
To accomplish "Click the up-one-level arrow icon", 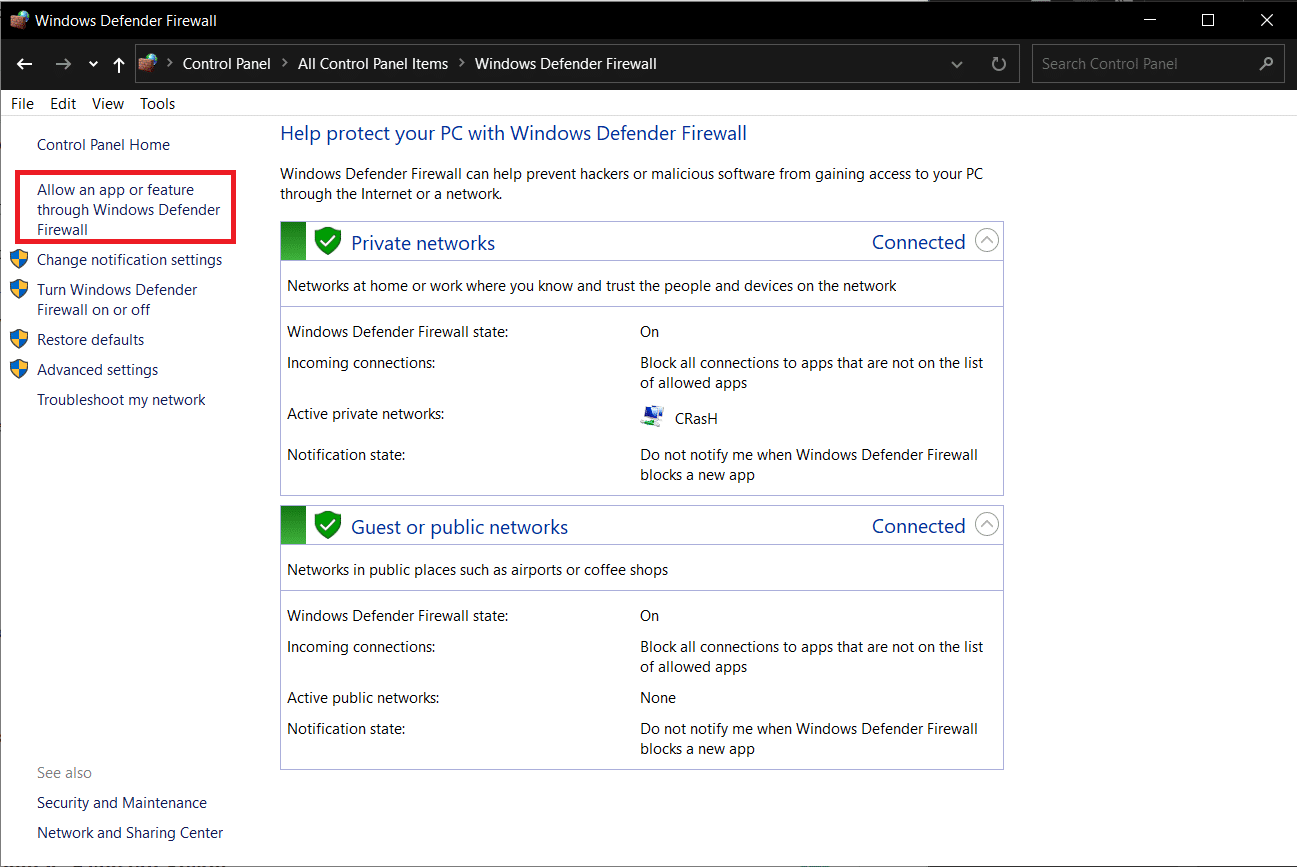I will pos(119,64).
